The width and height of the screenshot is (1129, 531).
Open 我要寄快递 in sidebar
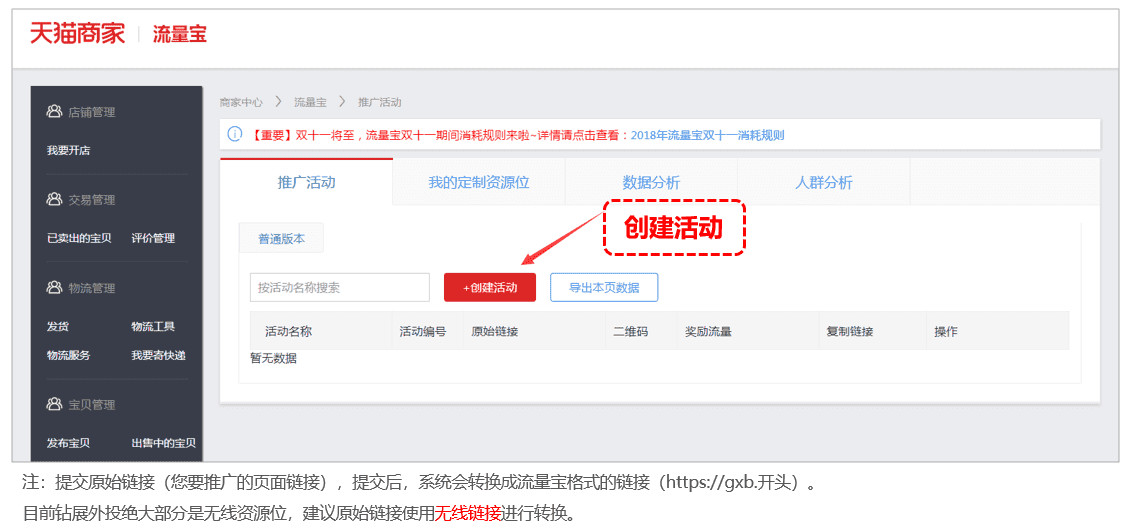point(158,355)
